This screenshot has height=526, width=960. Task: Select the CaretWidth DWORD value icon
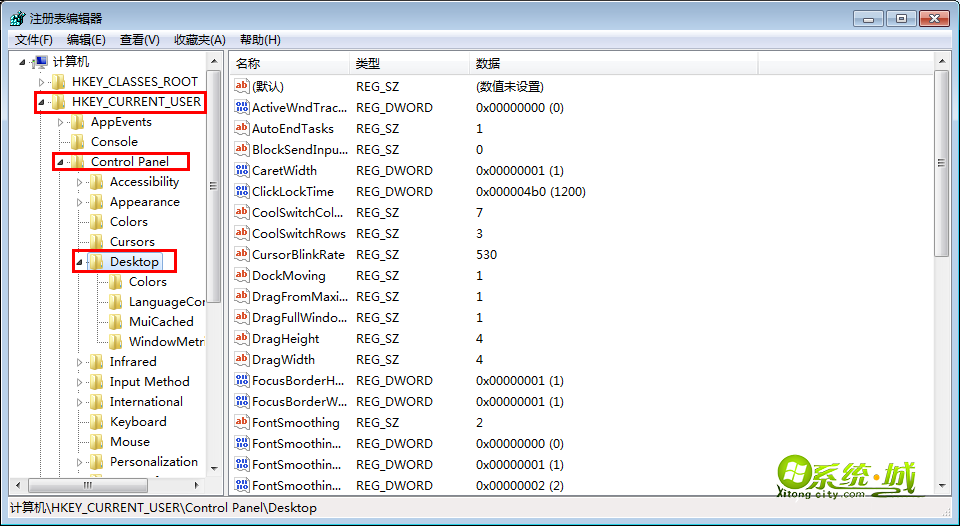pos(241,171)
